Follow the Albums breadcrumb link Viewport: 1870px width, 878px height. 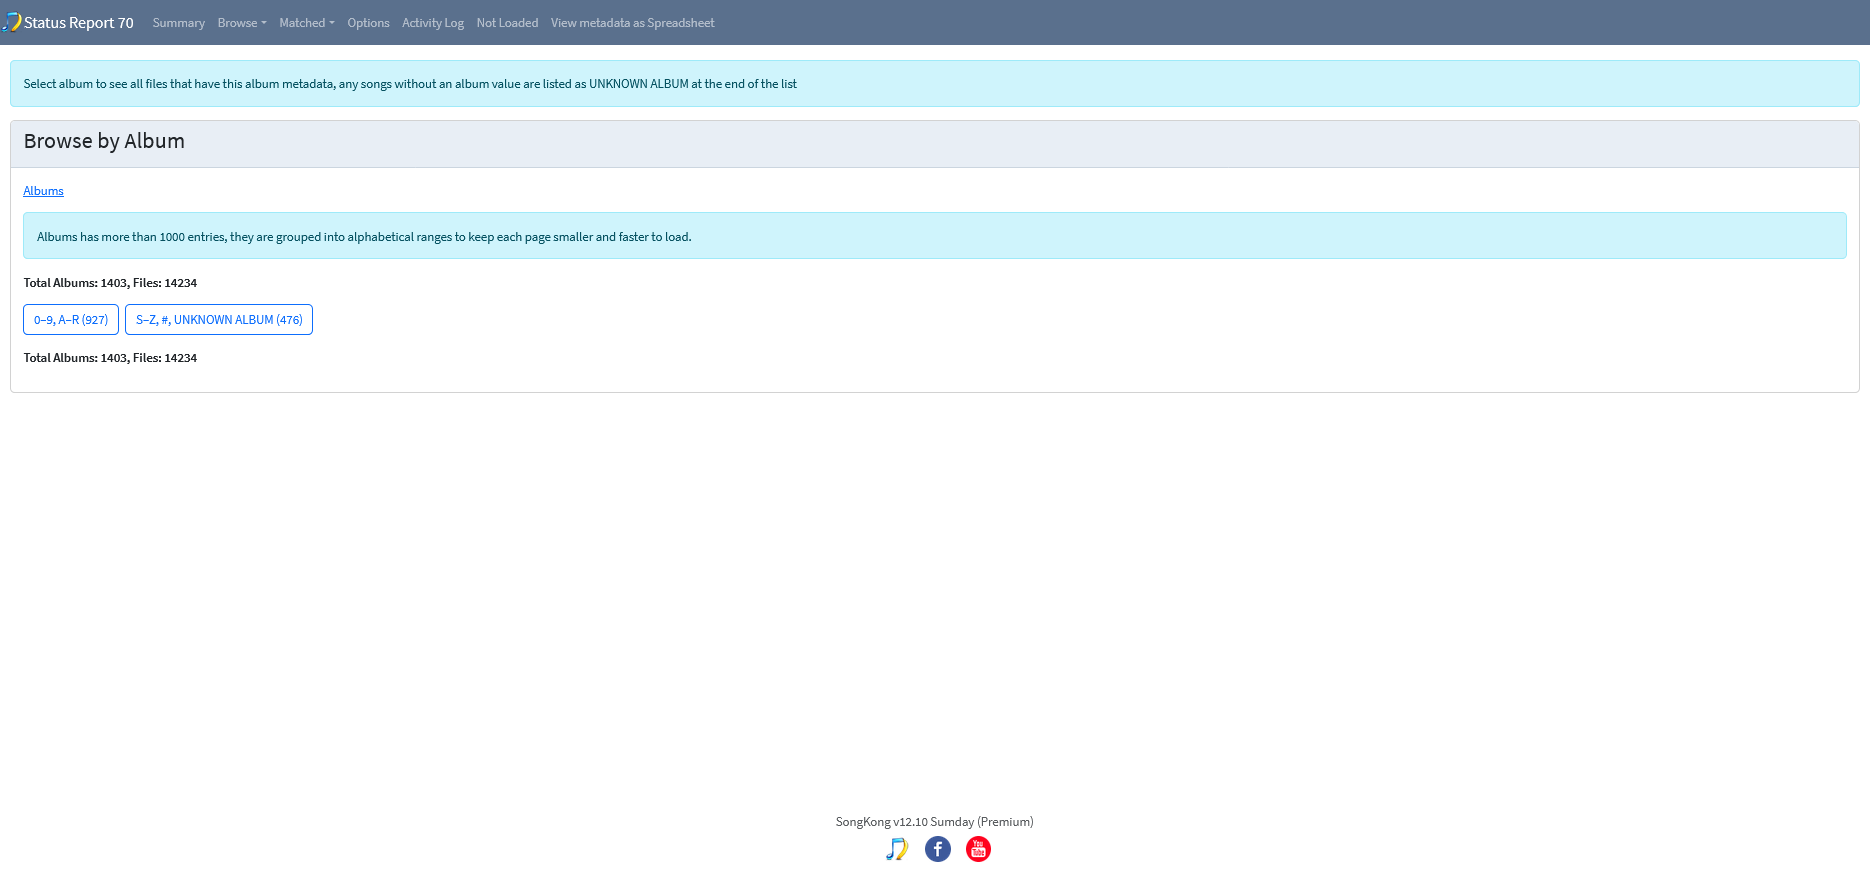[x=43, y=191]
